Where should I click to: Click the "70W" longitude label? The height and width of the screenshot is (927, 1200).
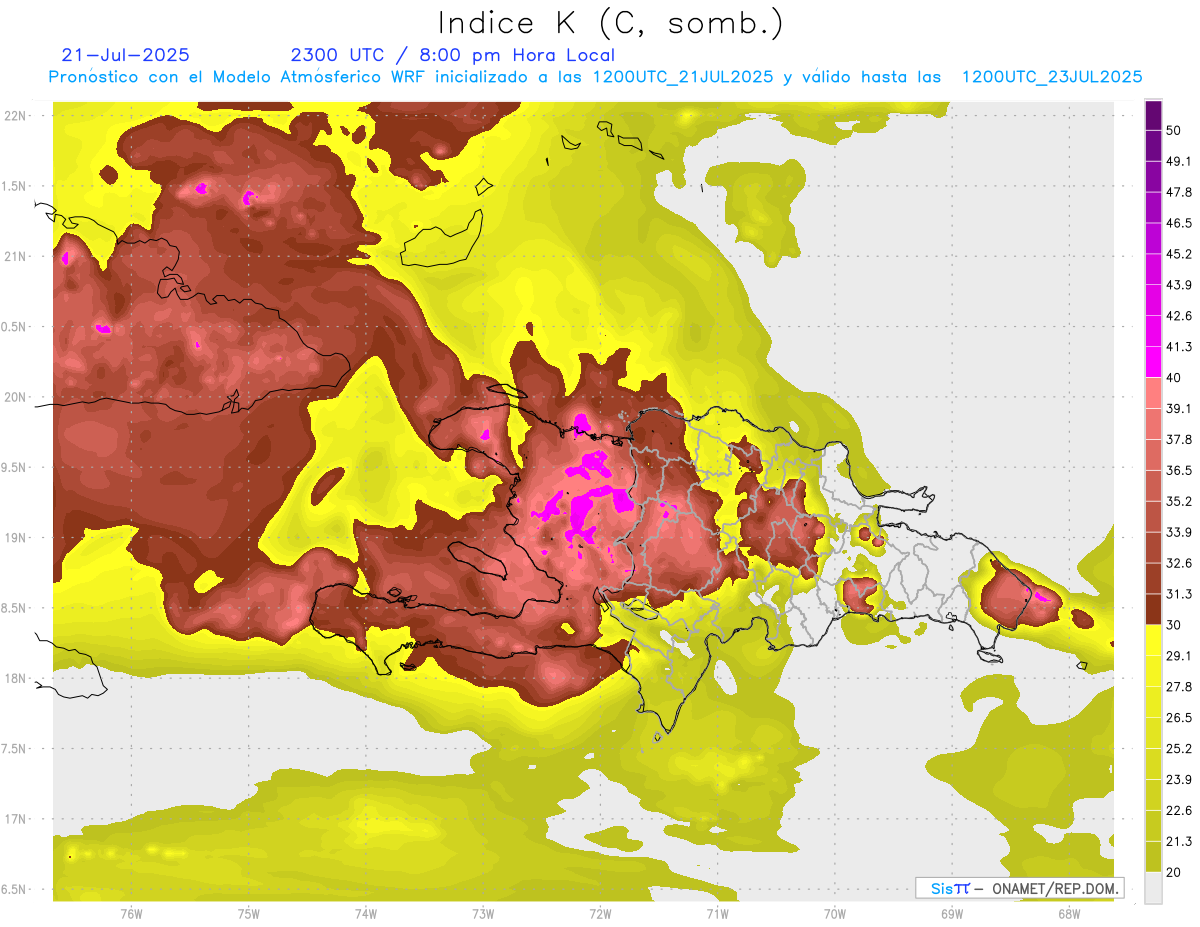835,913
